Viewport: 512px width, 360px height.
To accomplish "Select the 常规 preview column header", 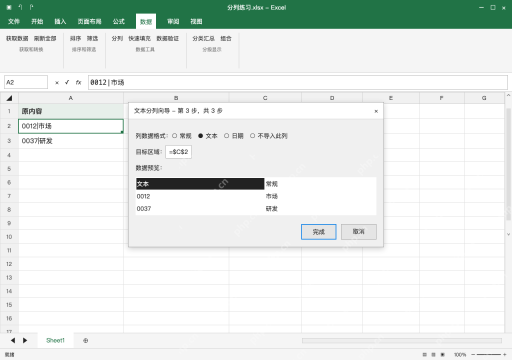I will click(272, 184).
